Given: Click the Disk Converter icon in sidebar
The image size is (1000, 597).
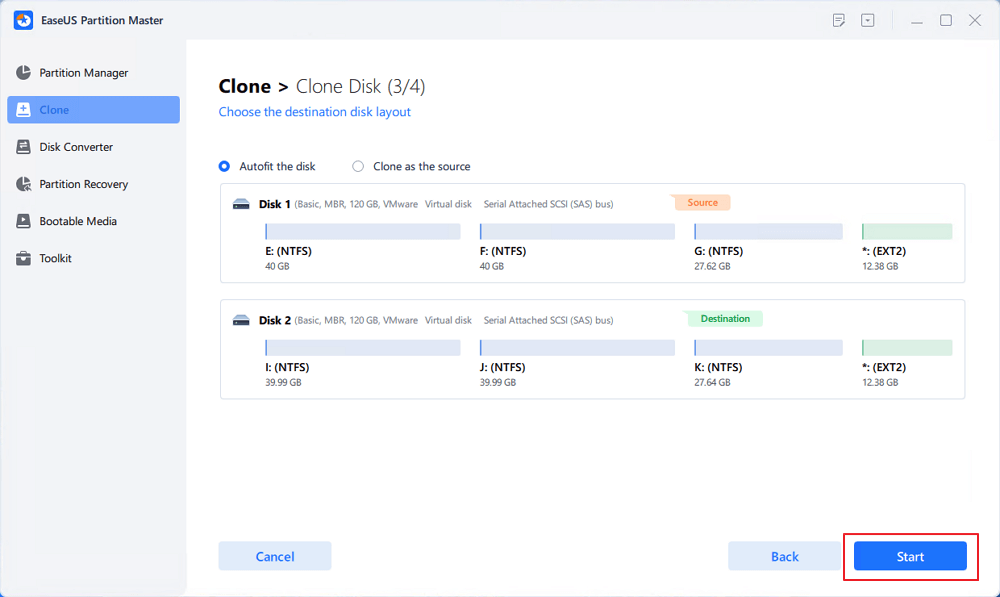Looking at the screenshot, I should tap(23, 147).
